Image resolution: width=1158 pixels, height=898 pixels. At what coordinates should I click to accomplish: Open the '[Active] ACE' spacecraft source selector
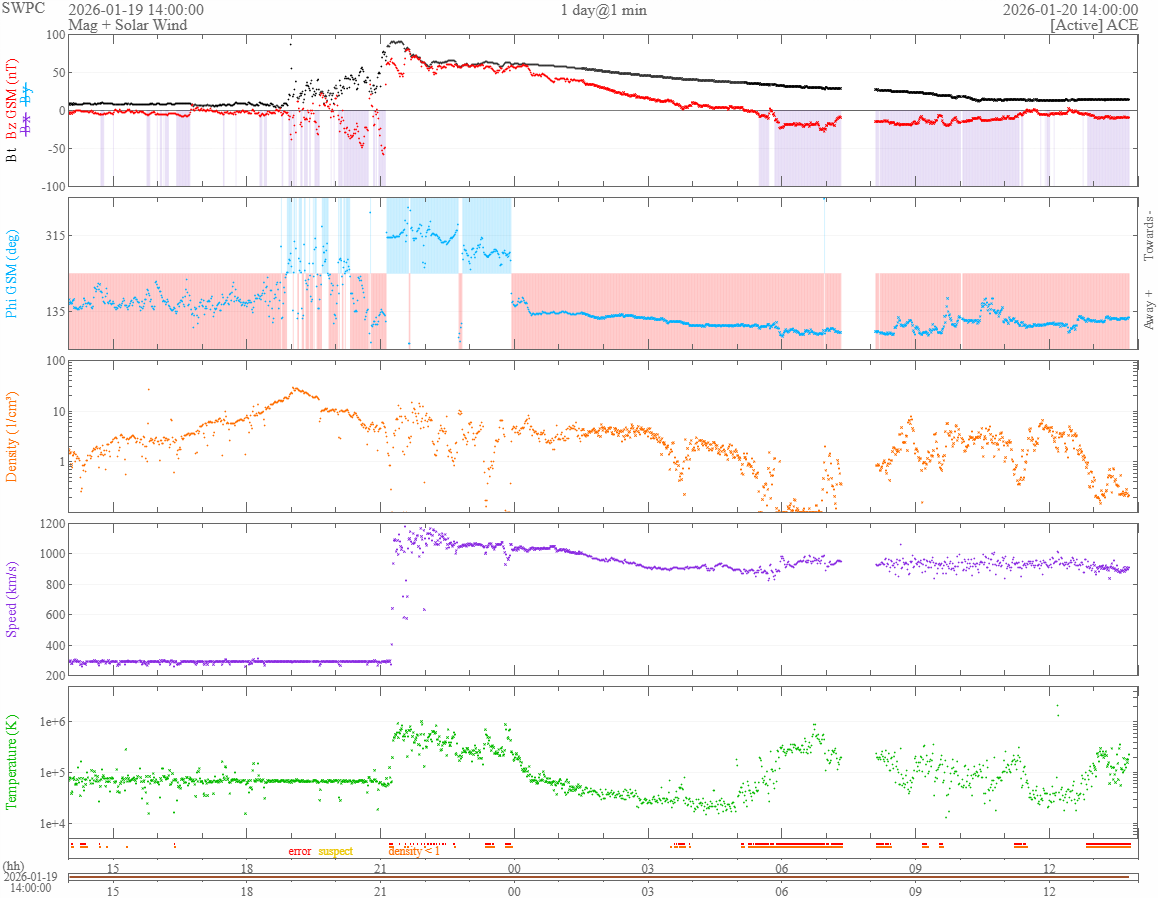1094,24
